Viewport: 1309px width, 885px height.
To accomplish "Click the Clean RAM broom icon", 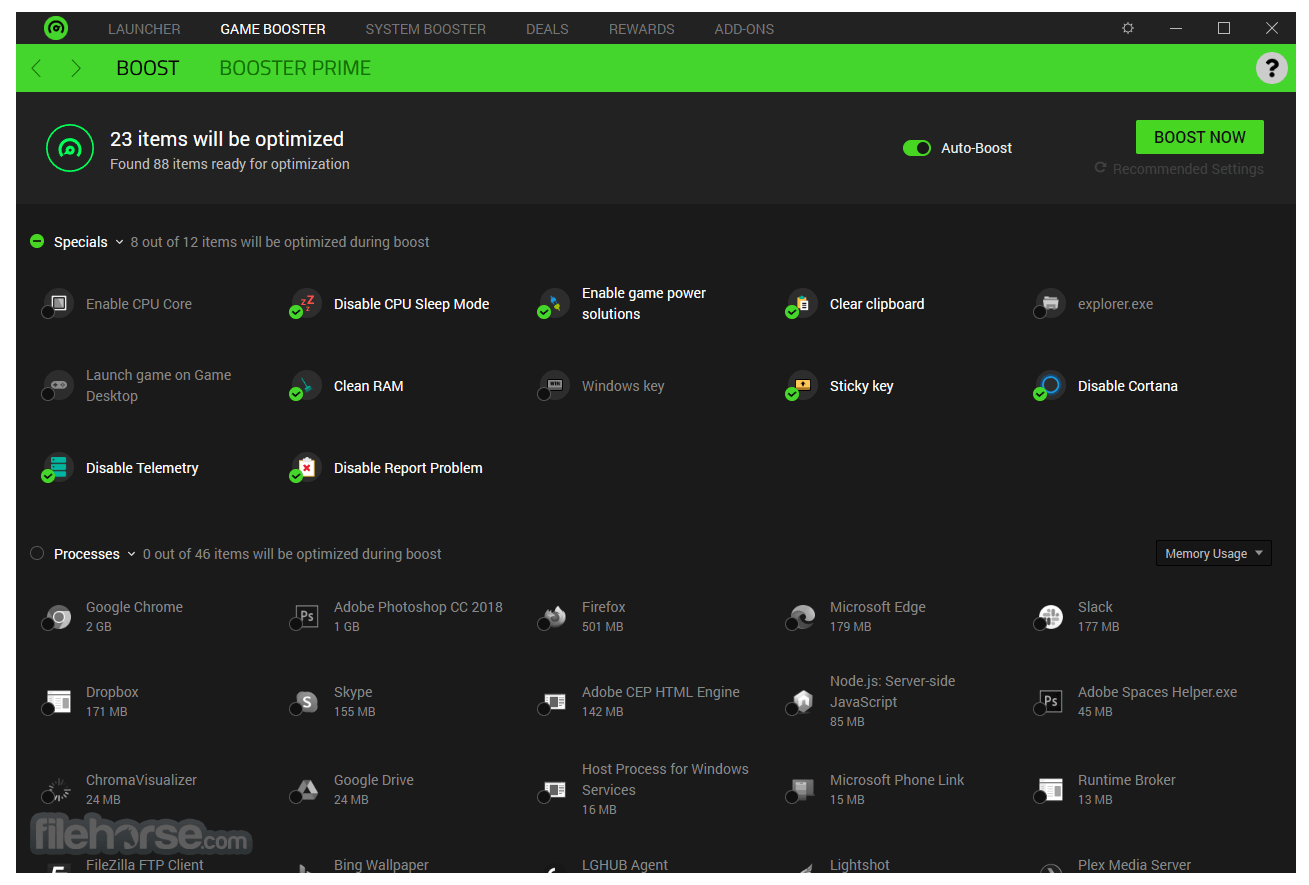I will [306, 384].
